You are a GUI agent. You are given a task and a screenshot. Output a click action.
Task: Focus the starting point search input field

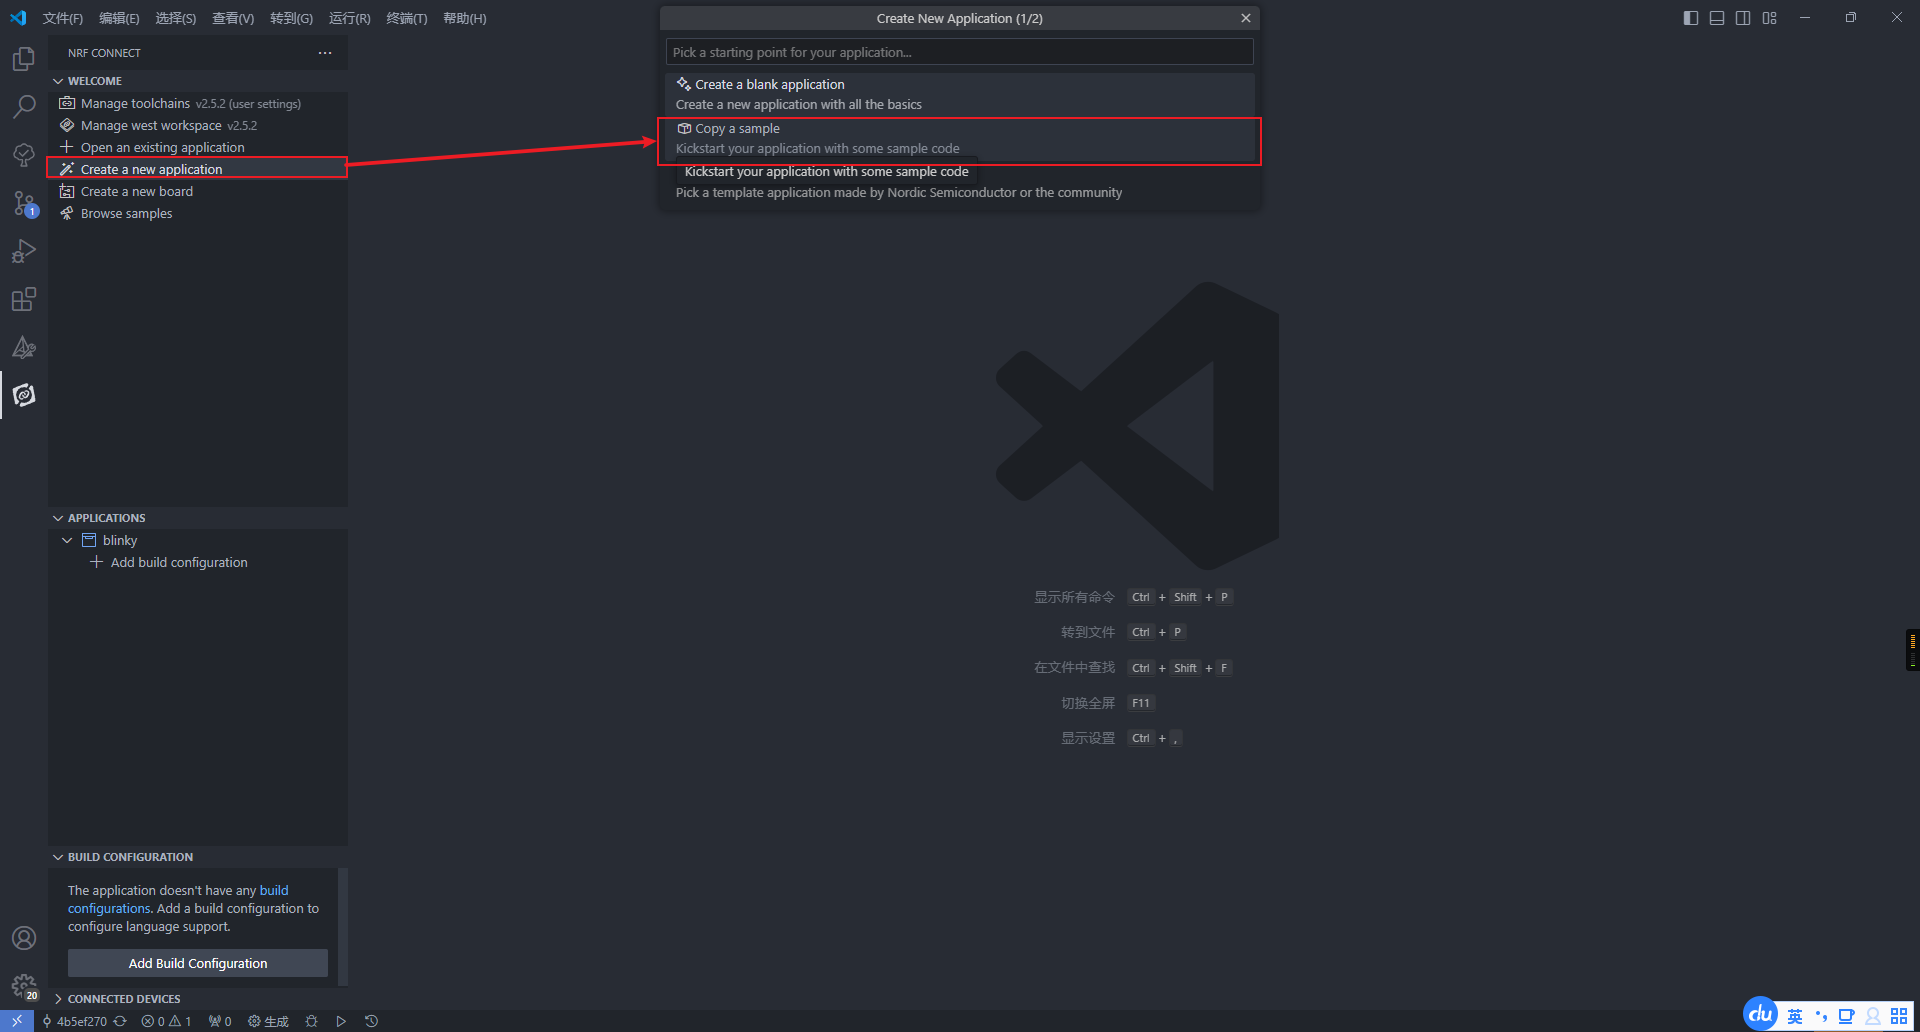tap(959, 52)
